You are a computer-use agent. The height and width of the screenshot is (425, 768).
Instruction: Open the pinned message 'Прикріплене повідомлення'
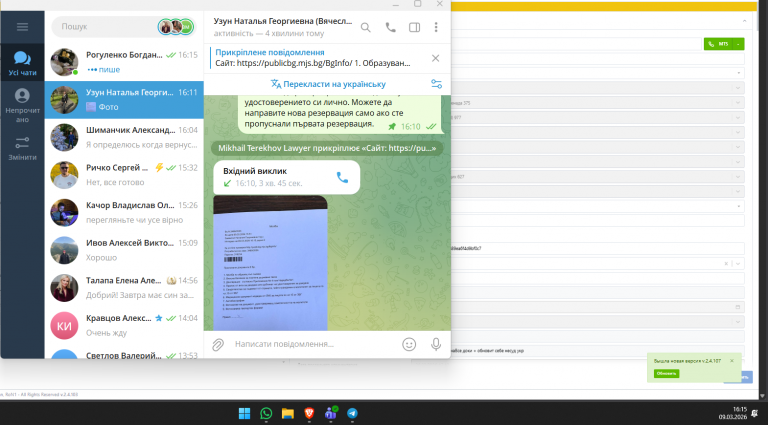pos(313,58)
